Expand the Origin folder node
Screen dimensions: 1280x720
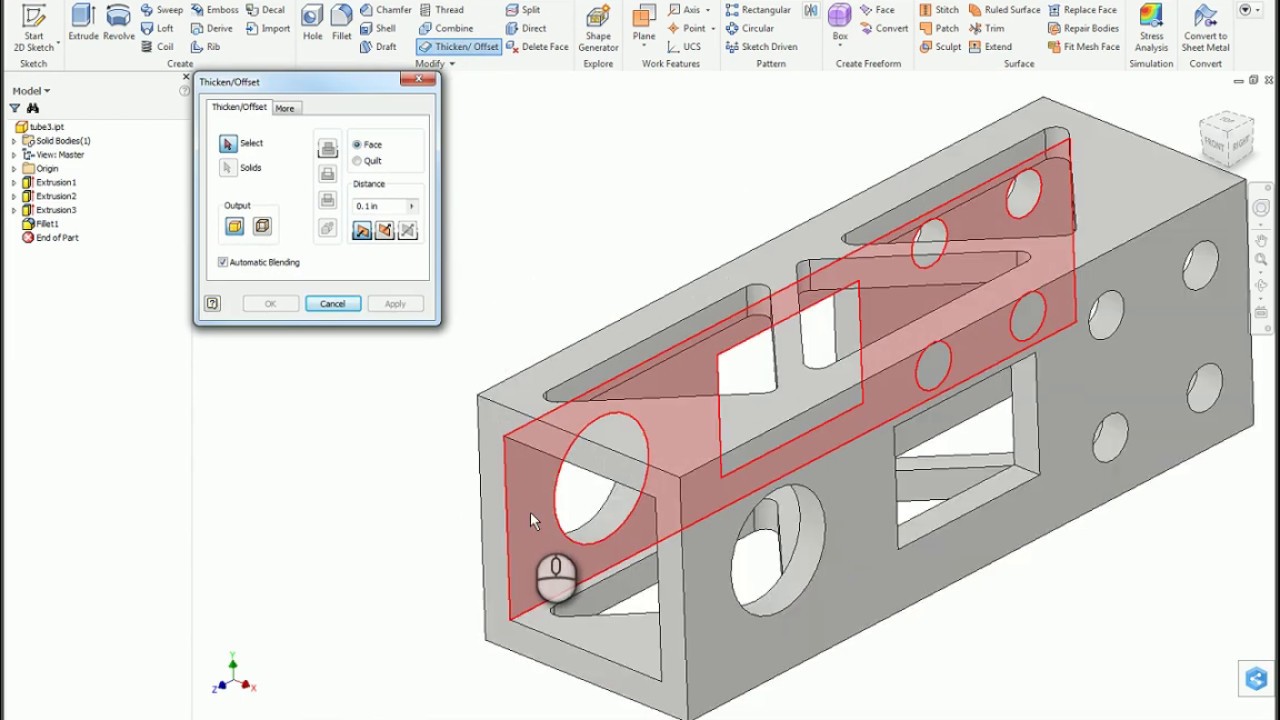pos(14,169)
